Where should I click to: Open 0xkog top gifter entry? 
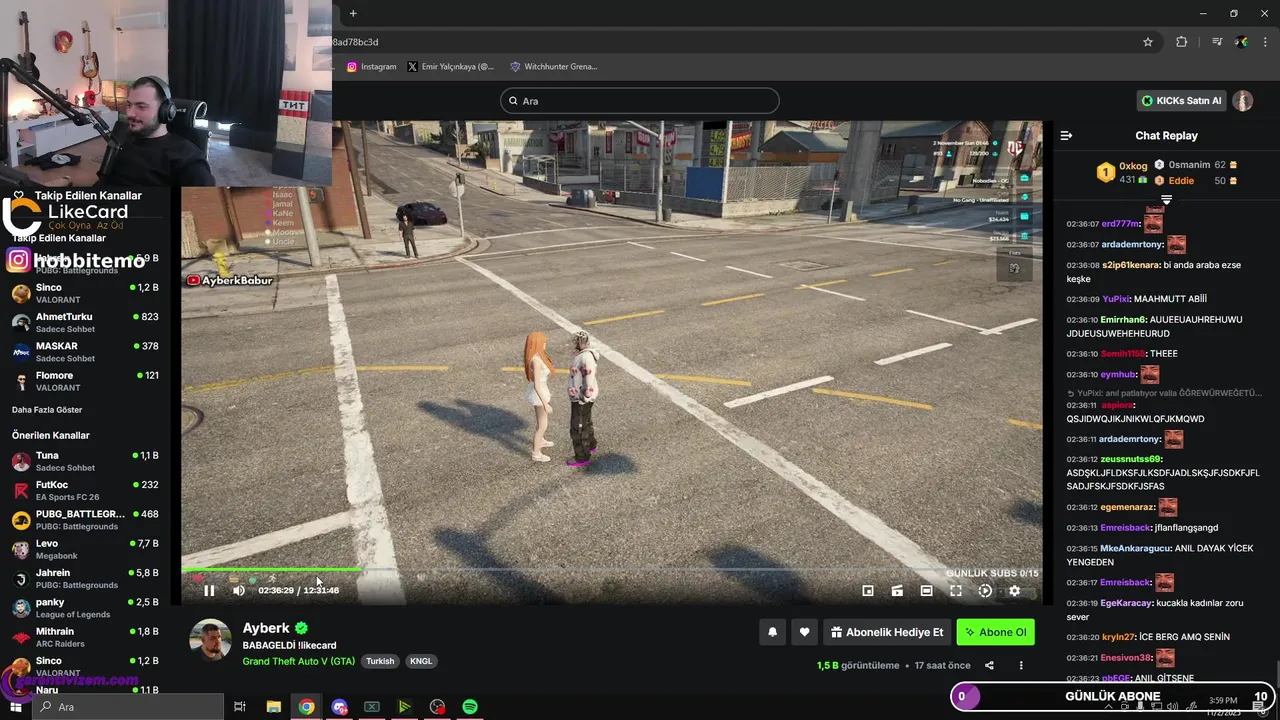(x=1124, y=172)
